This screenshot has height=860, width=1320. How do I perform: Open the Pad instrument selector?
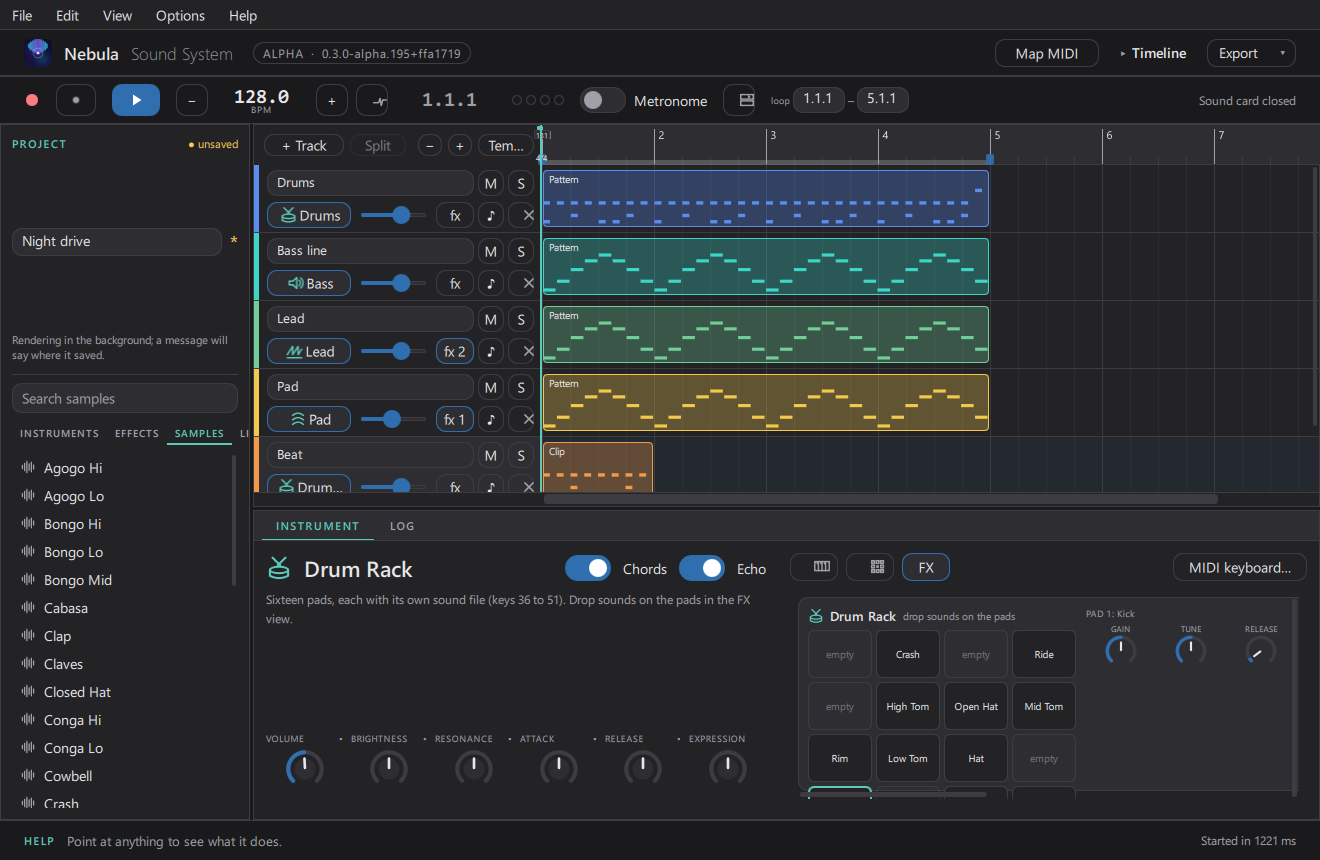(309, 419)
